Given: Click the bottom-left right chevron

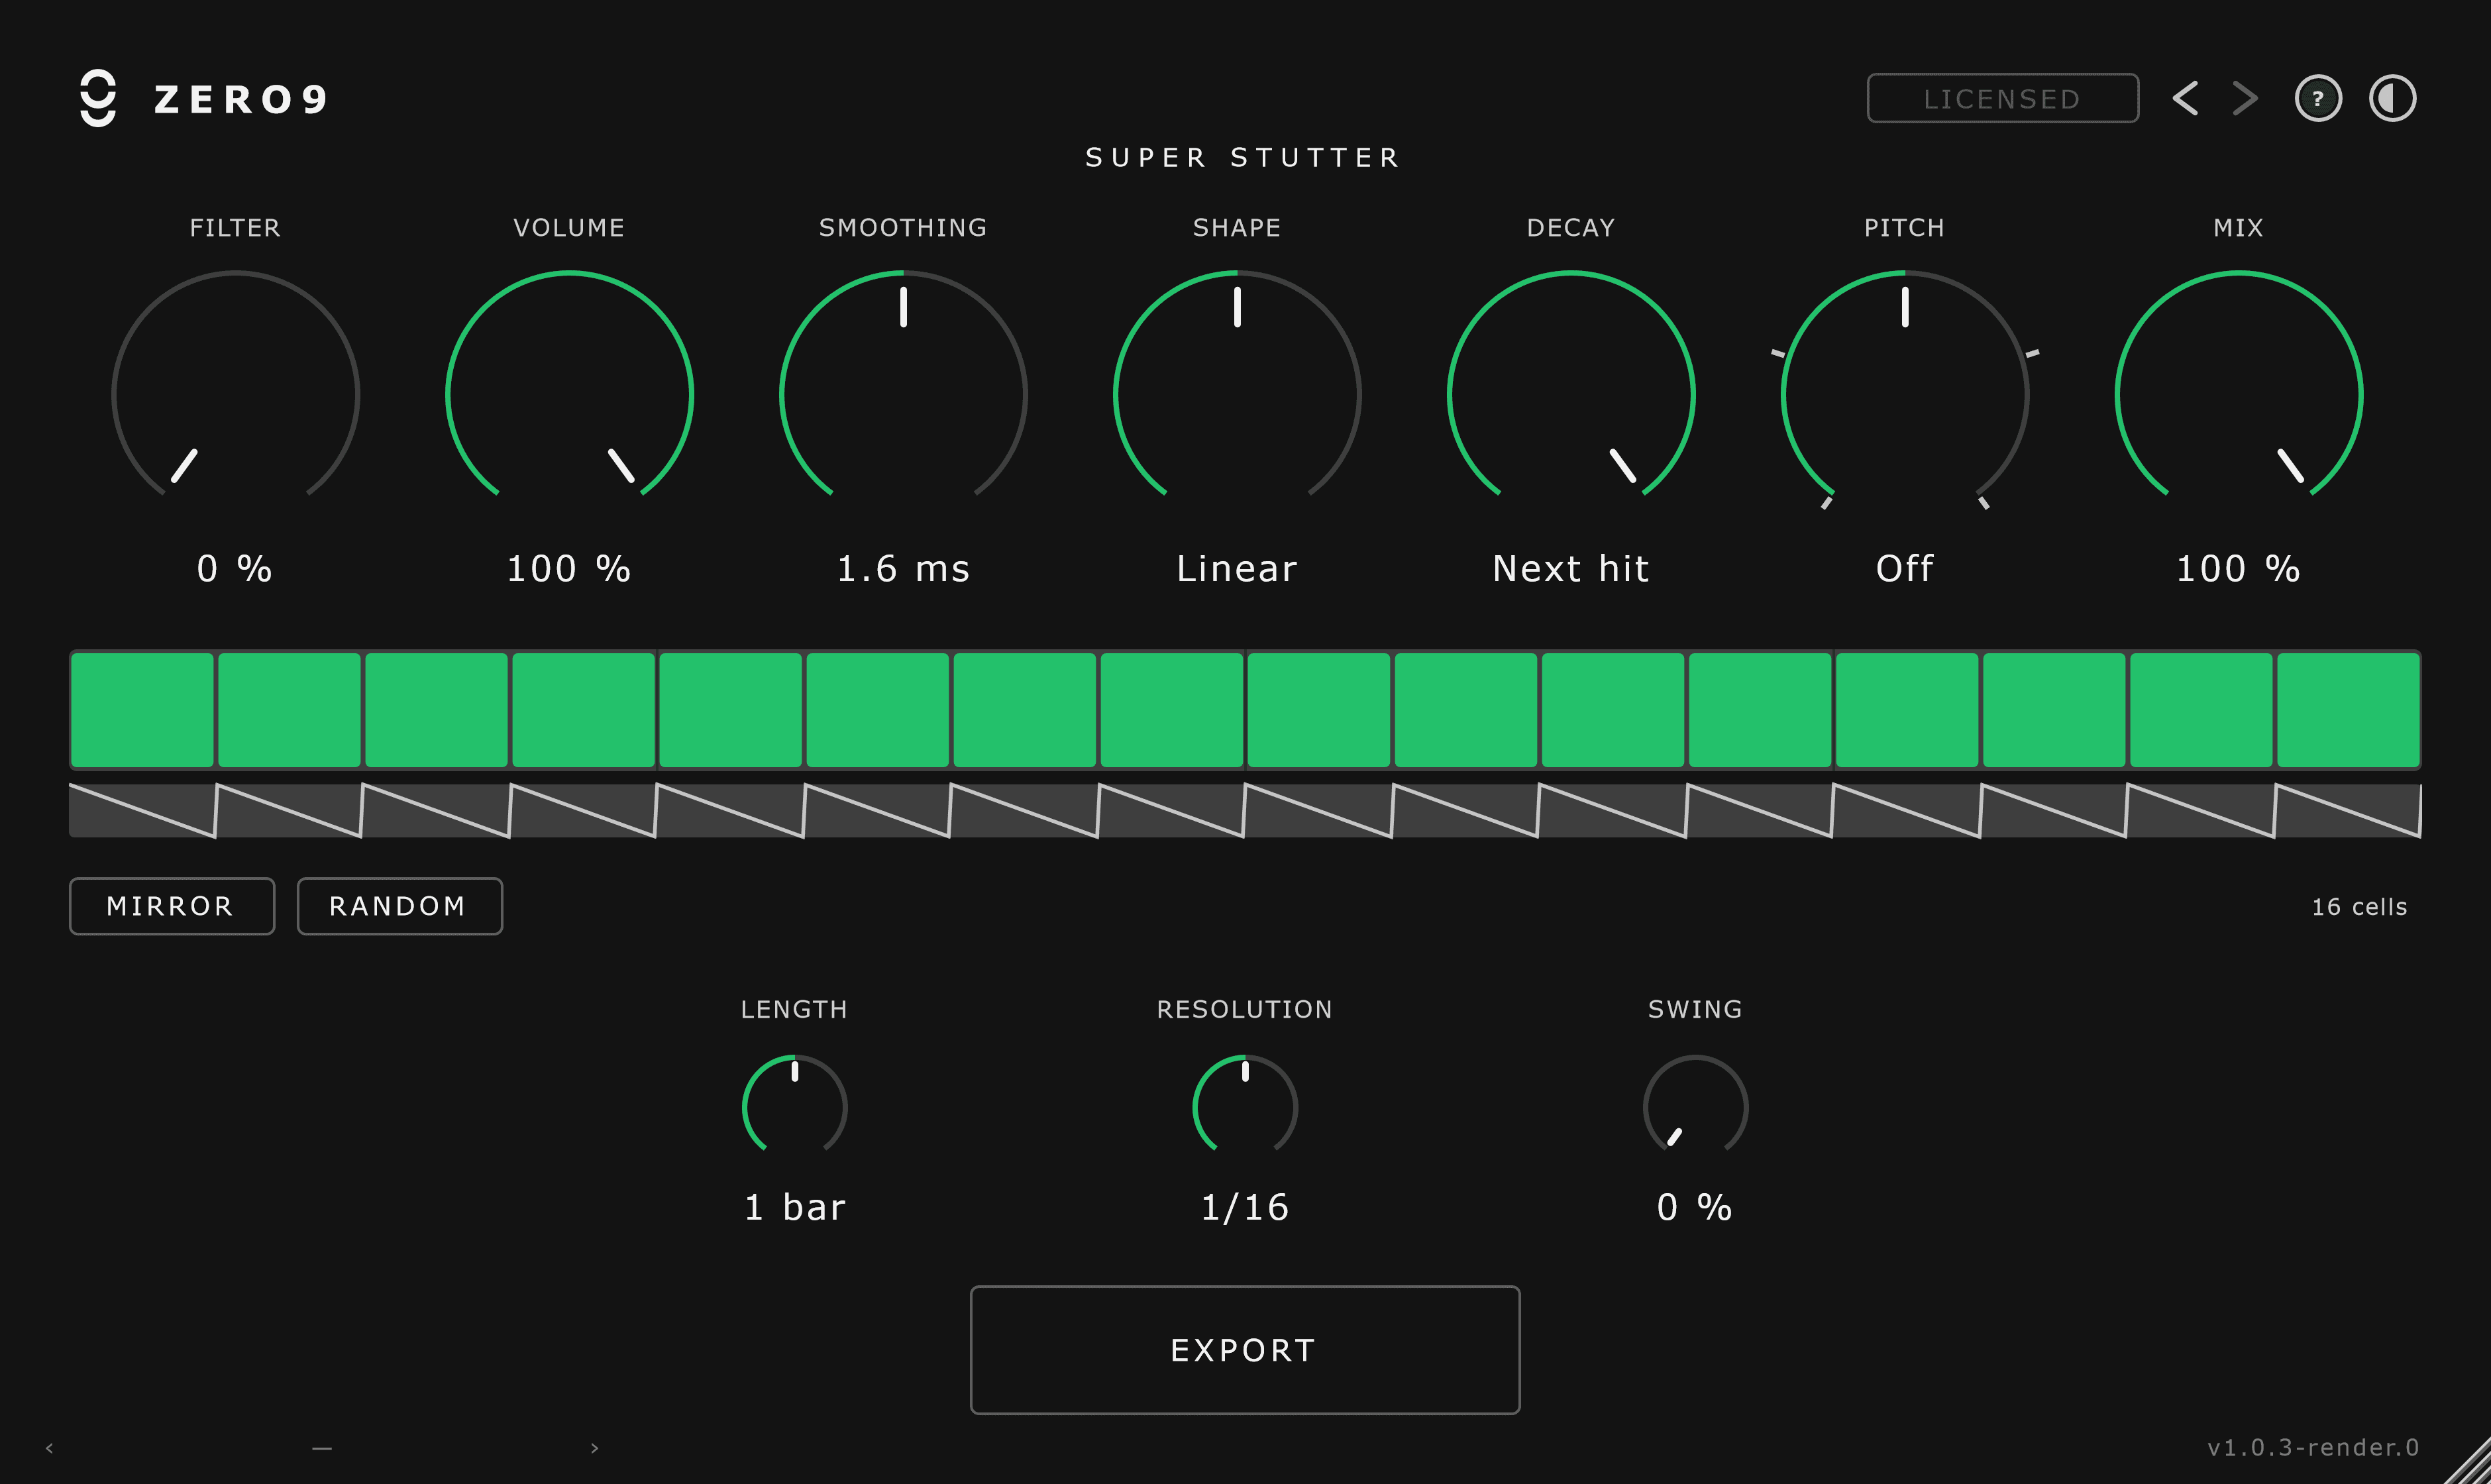Looking at the screenshot, I should pyautogui.click(x=595, y=1448).
